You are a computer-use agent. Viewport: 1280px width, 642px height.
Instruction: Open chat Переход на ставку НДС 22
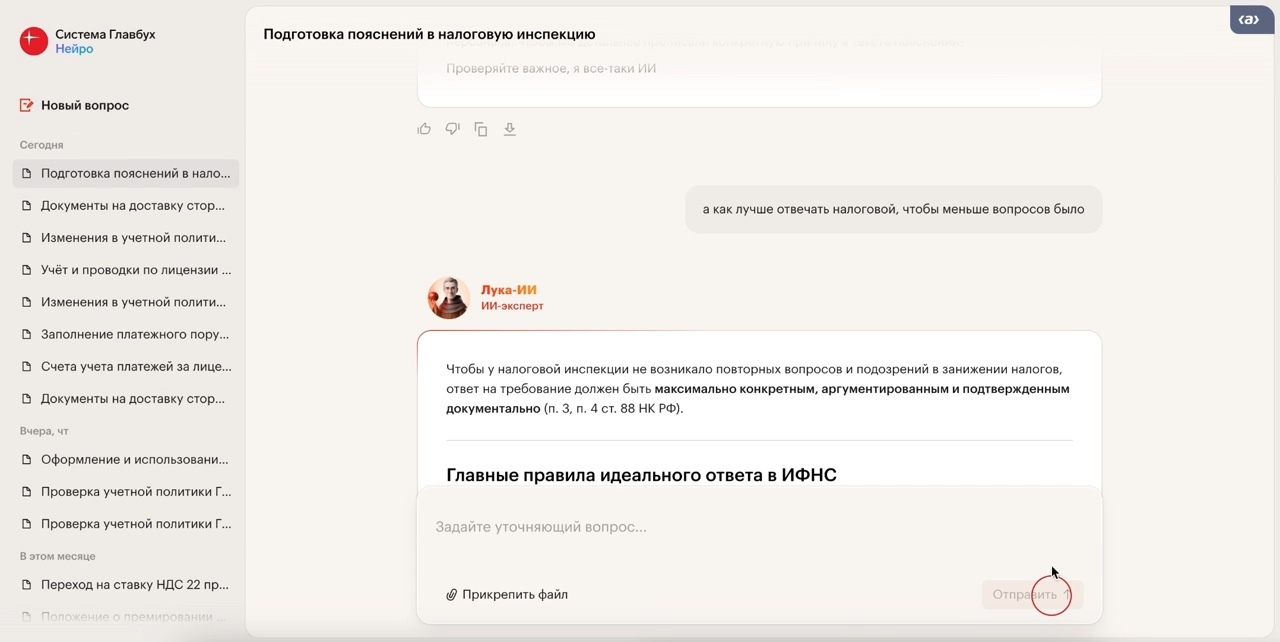tap(126, 585)
